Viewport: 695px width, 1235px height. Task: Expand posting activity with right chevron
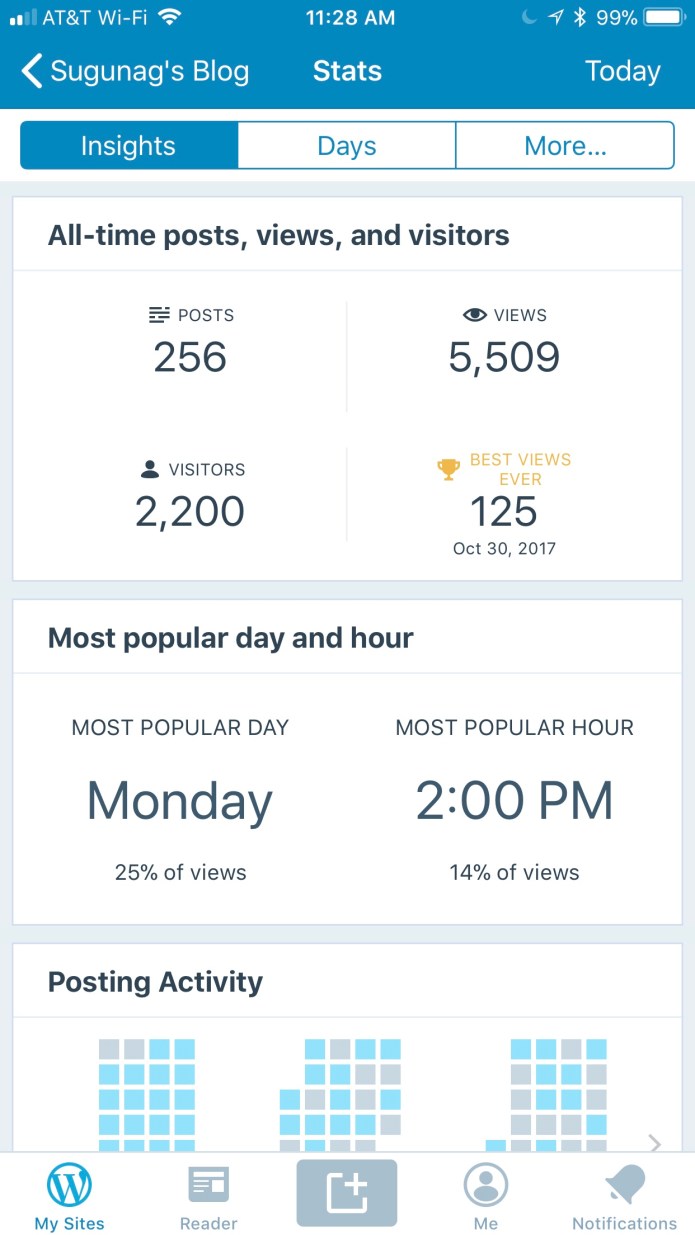655,1142
